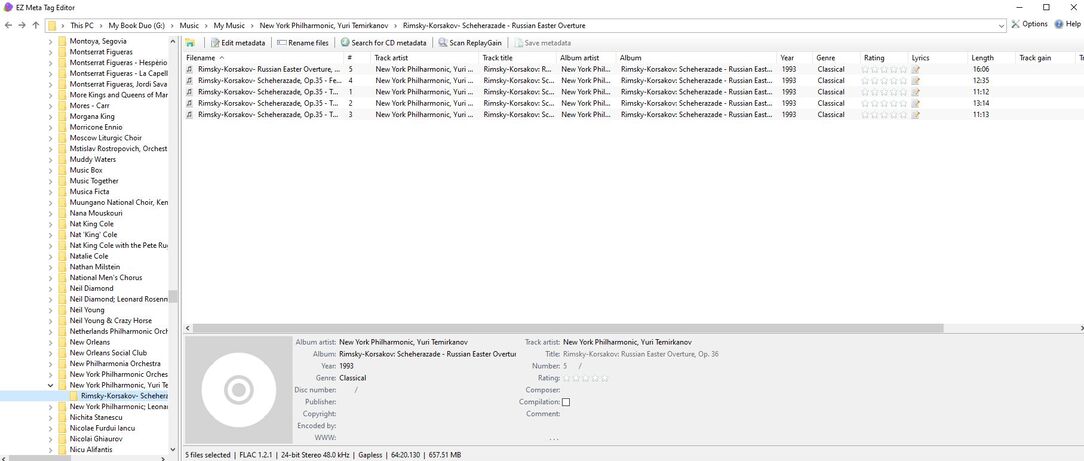Expand the New Orleans Social Club folder
The width and height of the screenshot is (1084, 461).
[x=50, y=352]
